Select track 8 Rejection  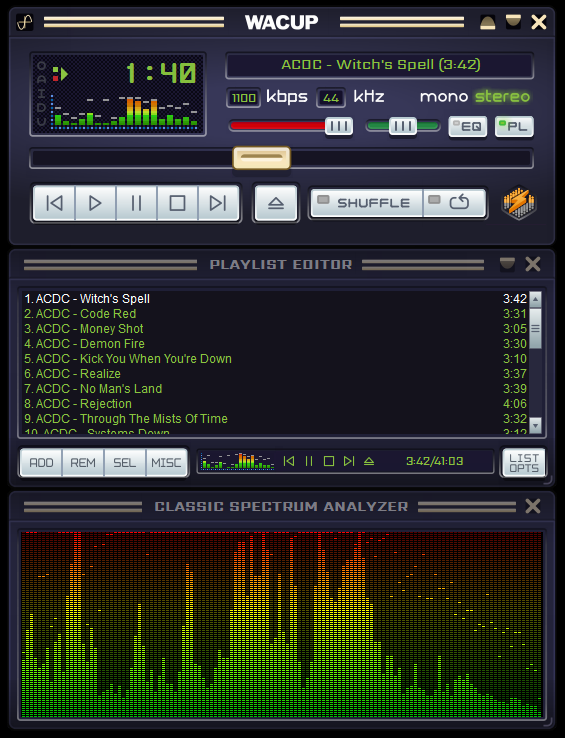[275, 404]
